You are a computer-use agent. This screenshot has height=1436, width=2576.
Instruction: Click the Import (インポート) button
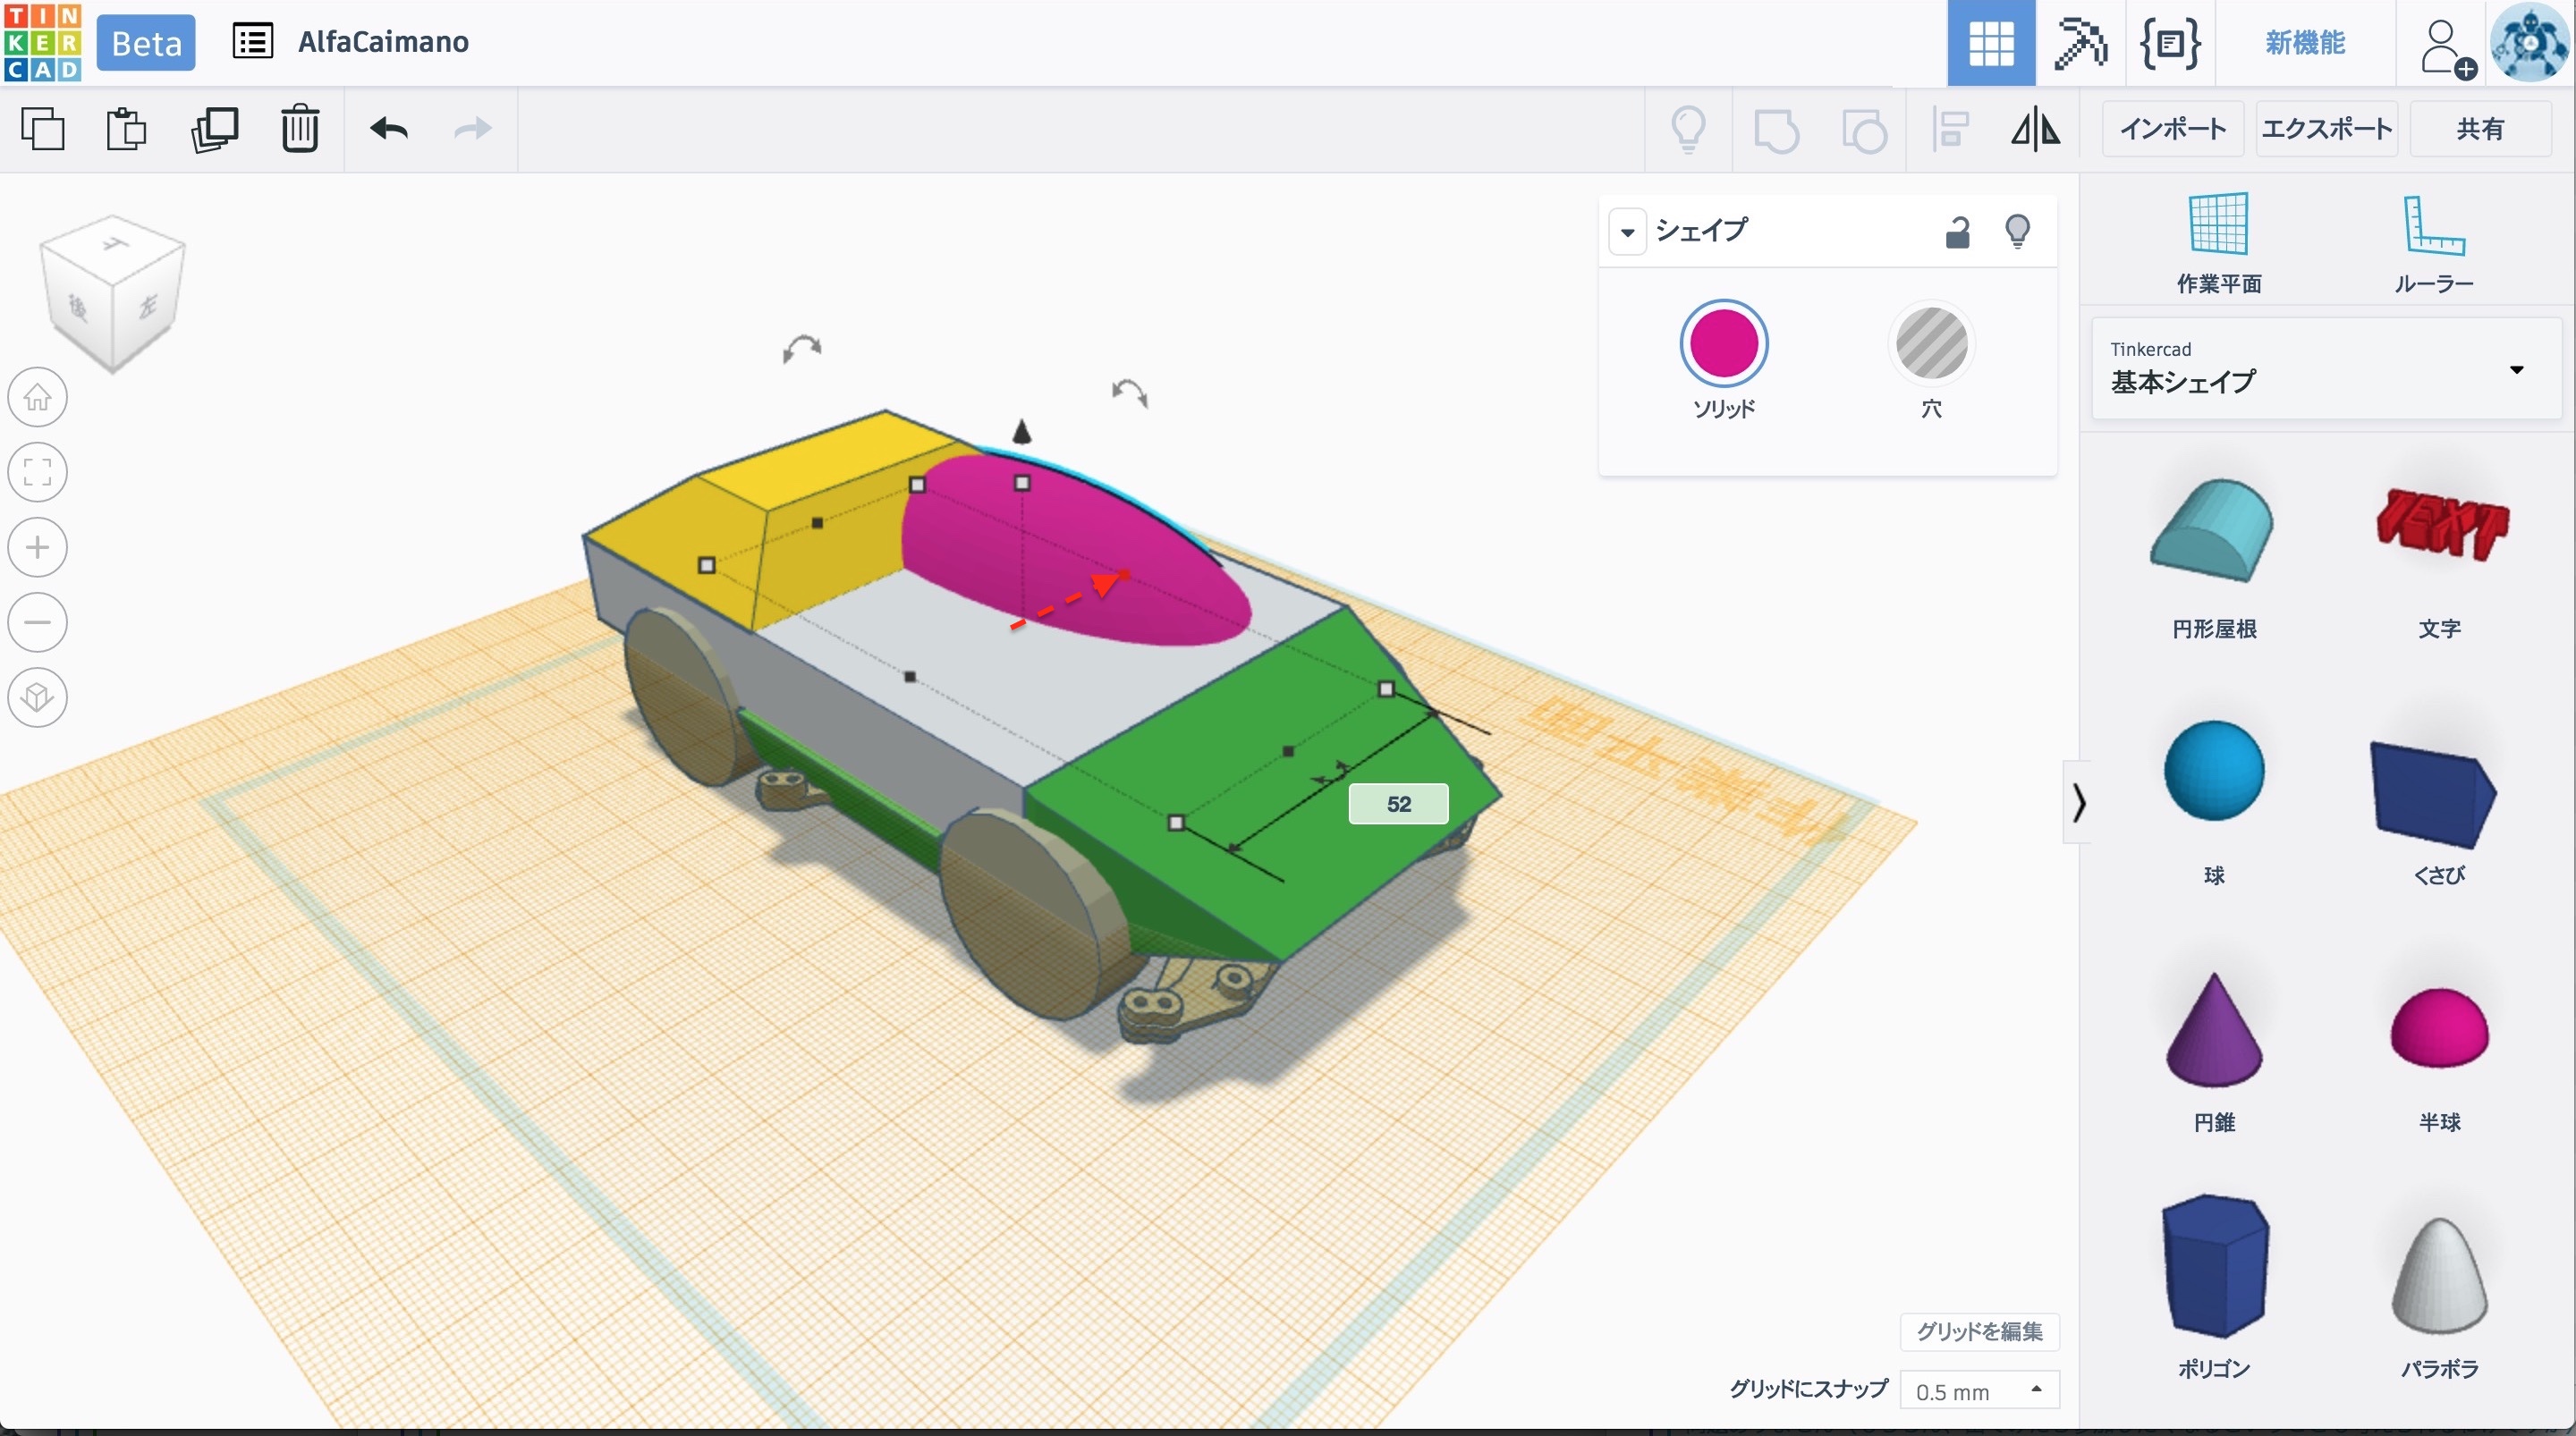[2172, 129]
